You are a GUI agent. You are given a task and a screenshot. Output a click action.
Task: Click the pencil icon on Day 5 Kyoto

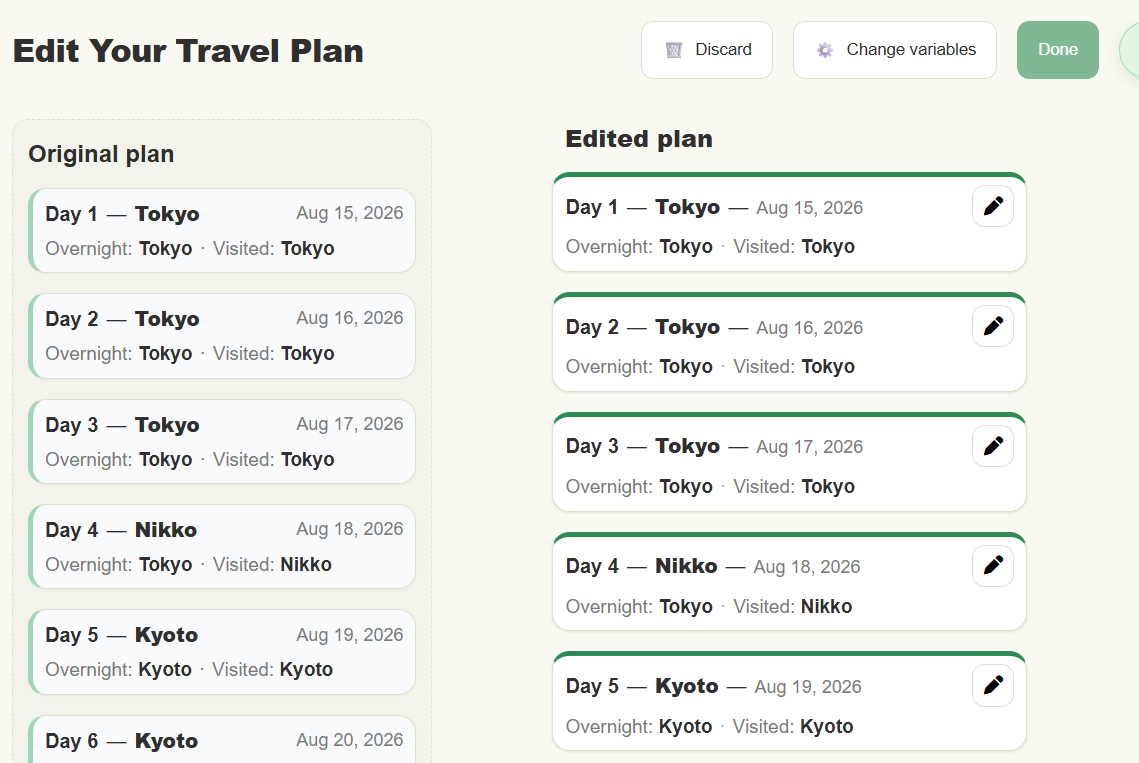pyautogui.click(x=993, y=686)
